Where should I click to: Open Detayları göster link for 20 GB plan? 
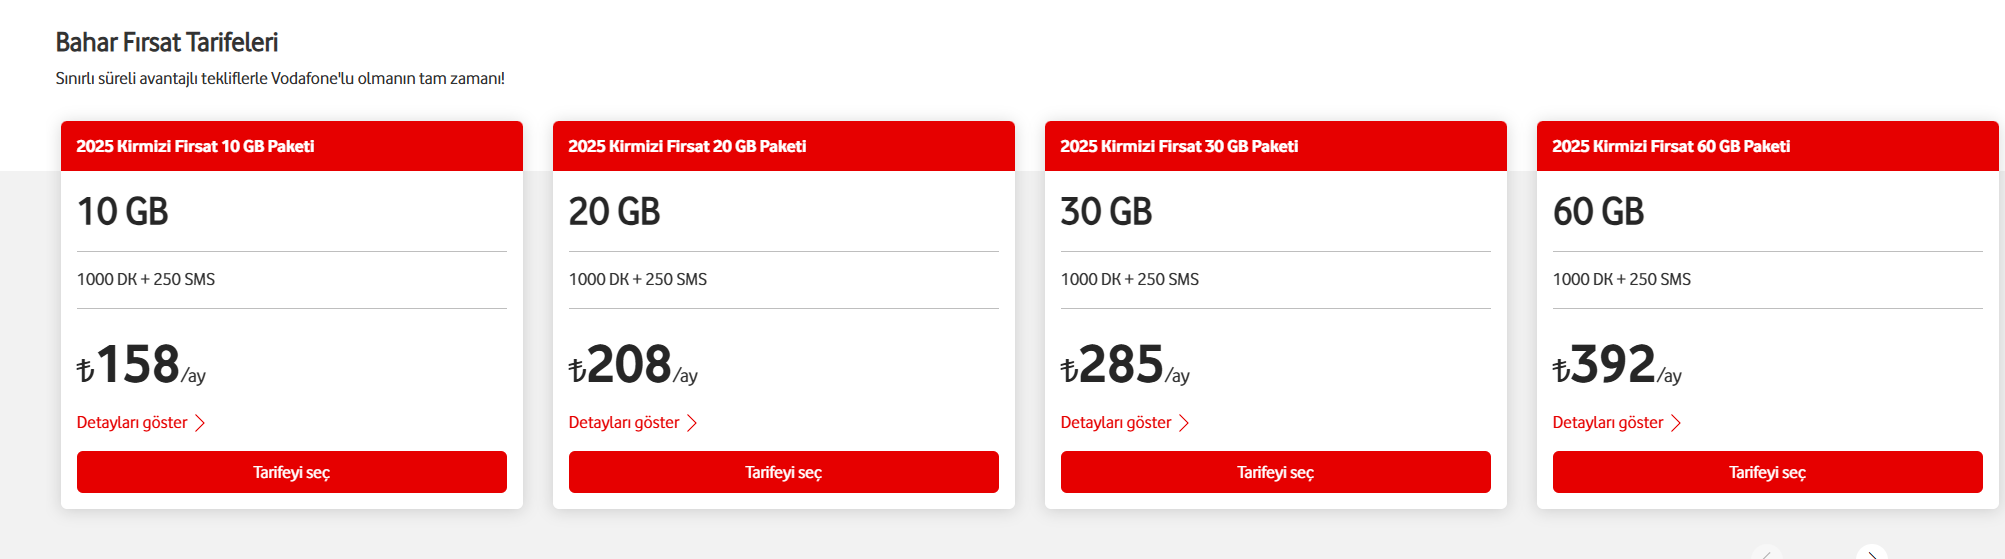(624, 423)
